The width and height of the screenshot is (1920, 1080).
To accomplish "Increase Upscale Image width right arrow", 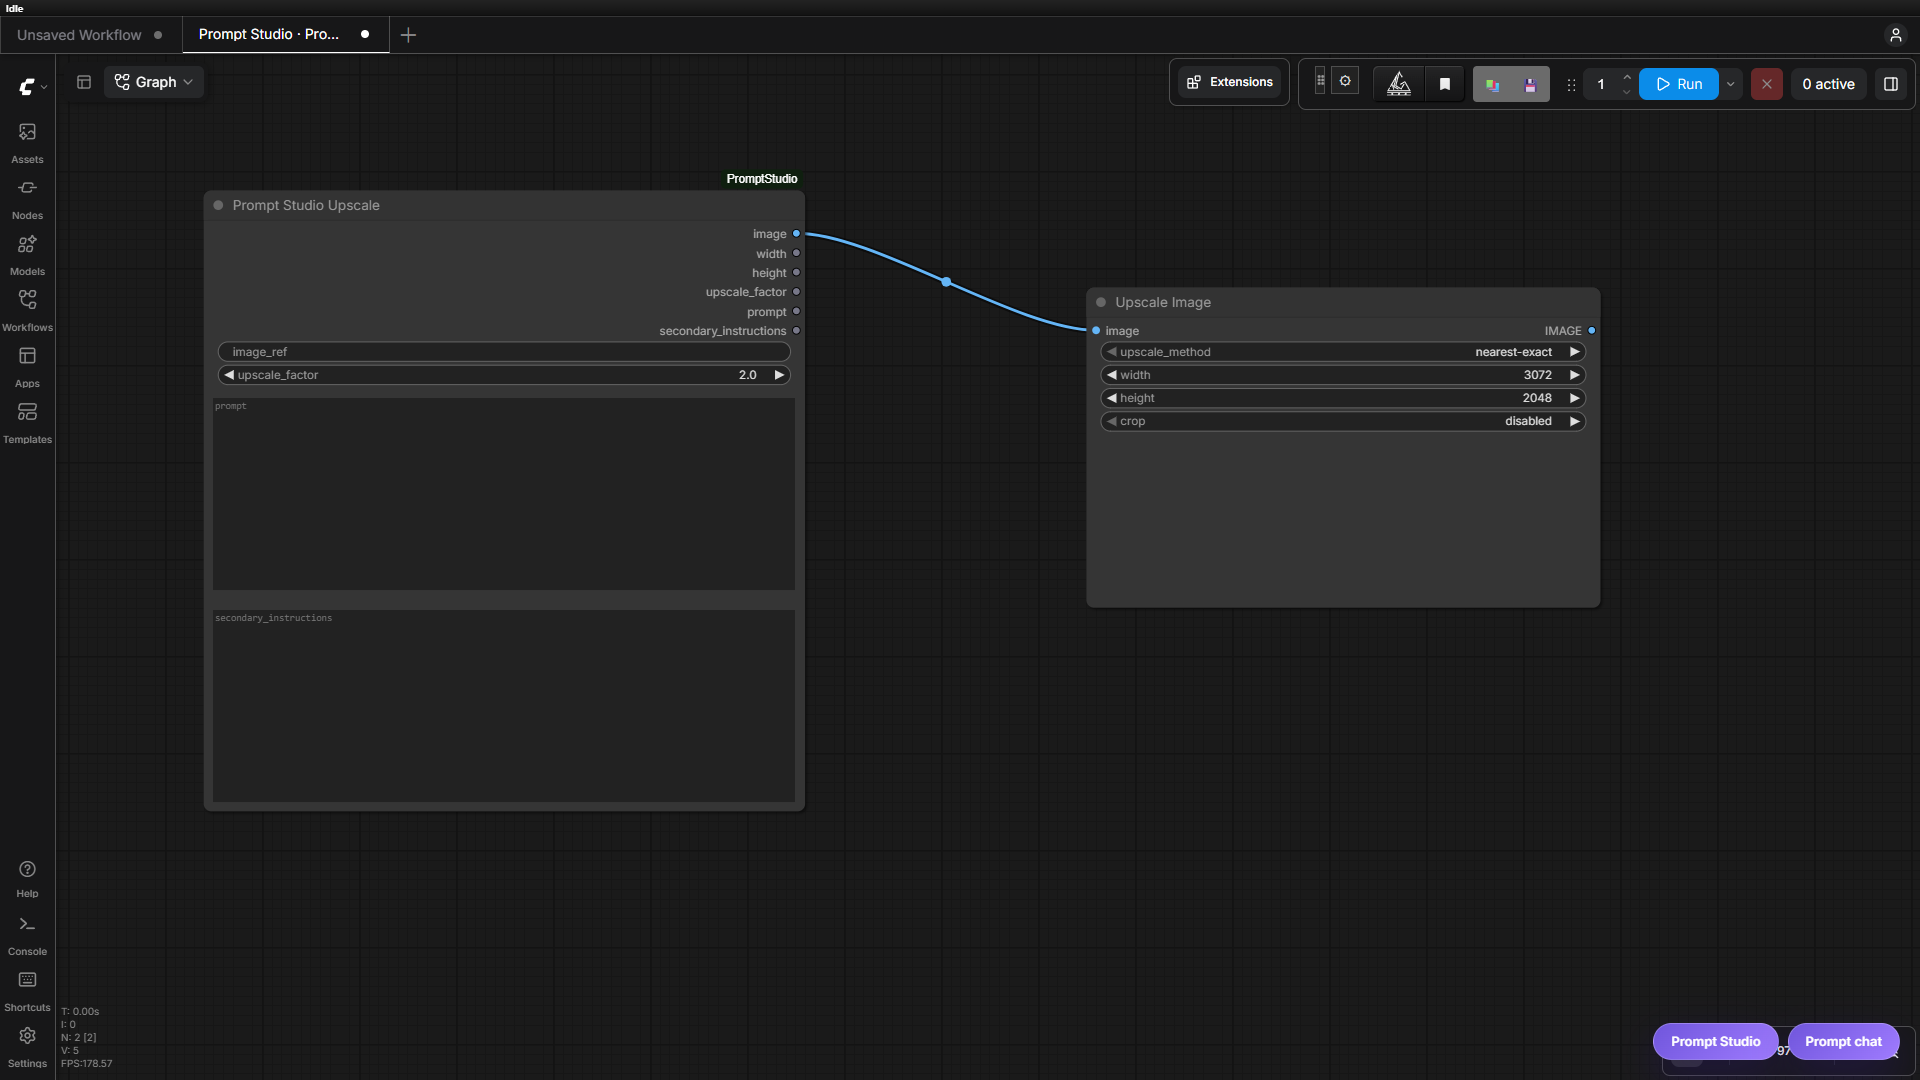I will point(1574,375).
